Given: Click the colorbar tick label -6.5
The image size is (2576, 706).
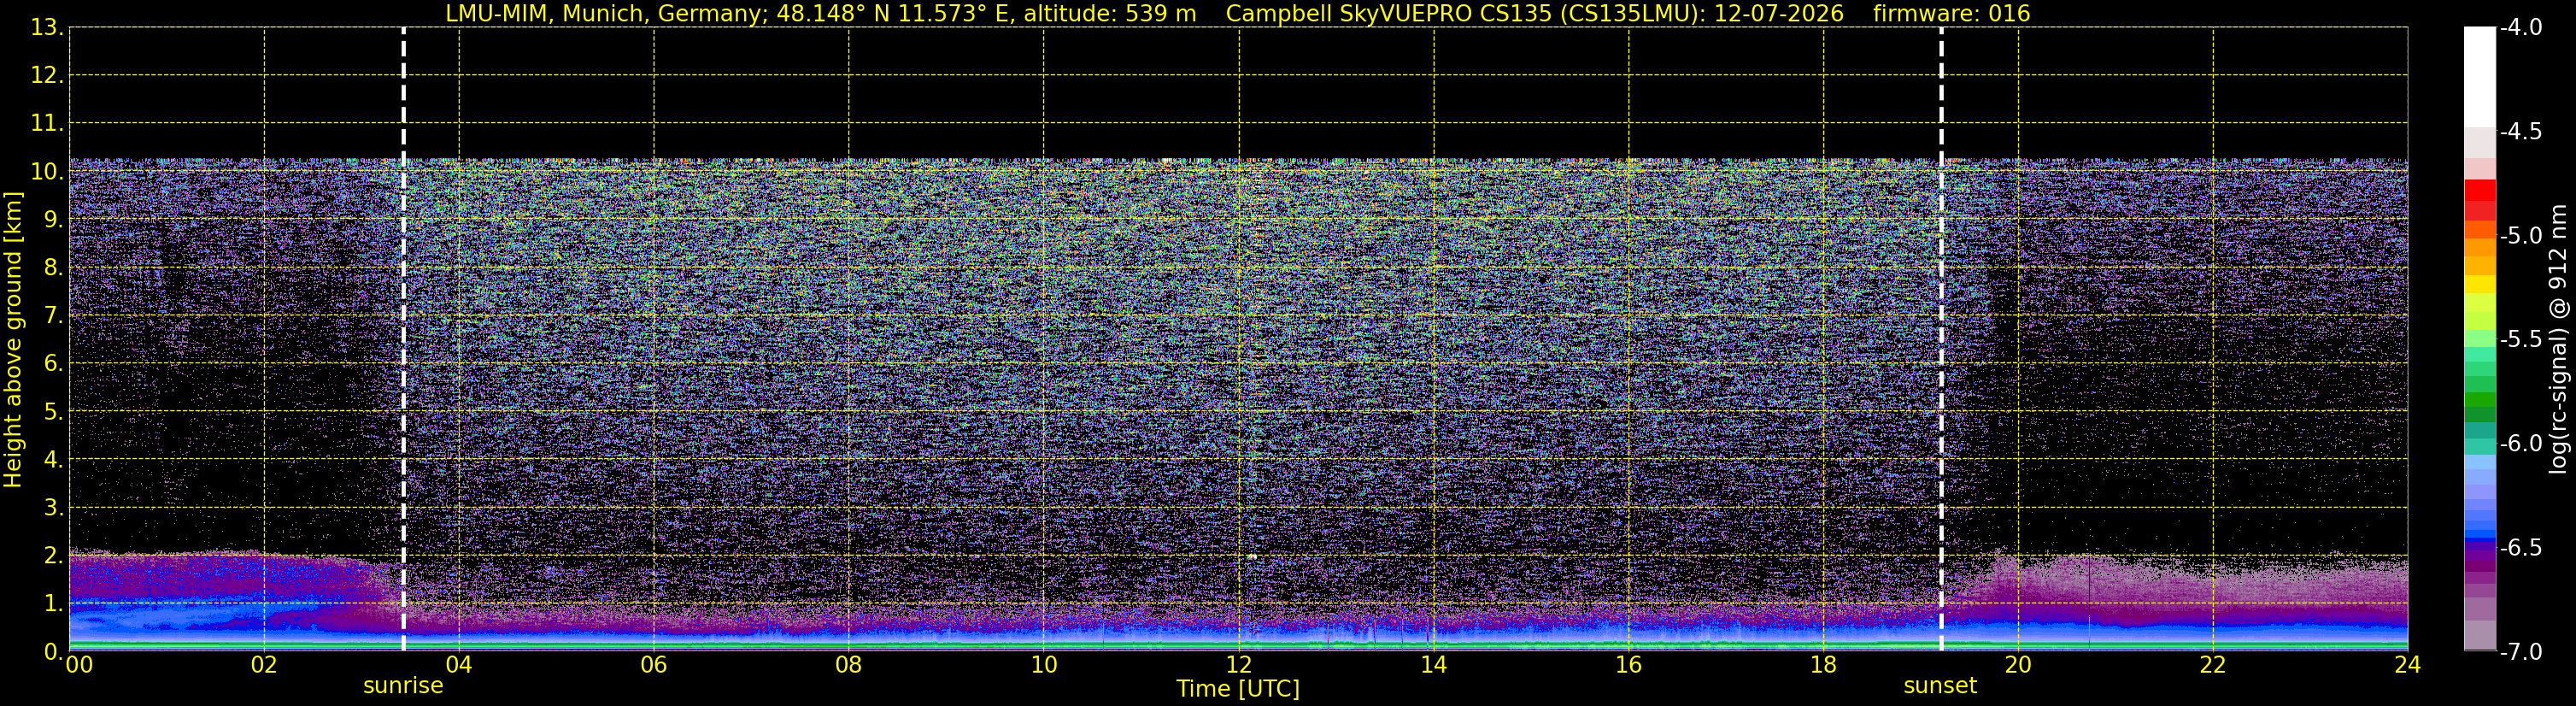Looking at the screenshot, I should coord(2521,548).
